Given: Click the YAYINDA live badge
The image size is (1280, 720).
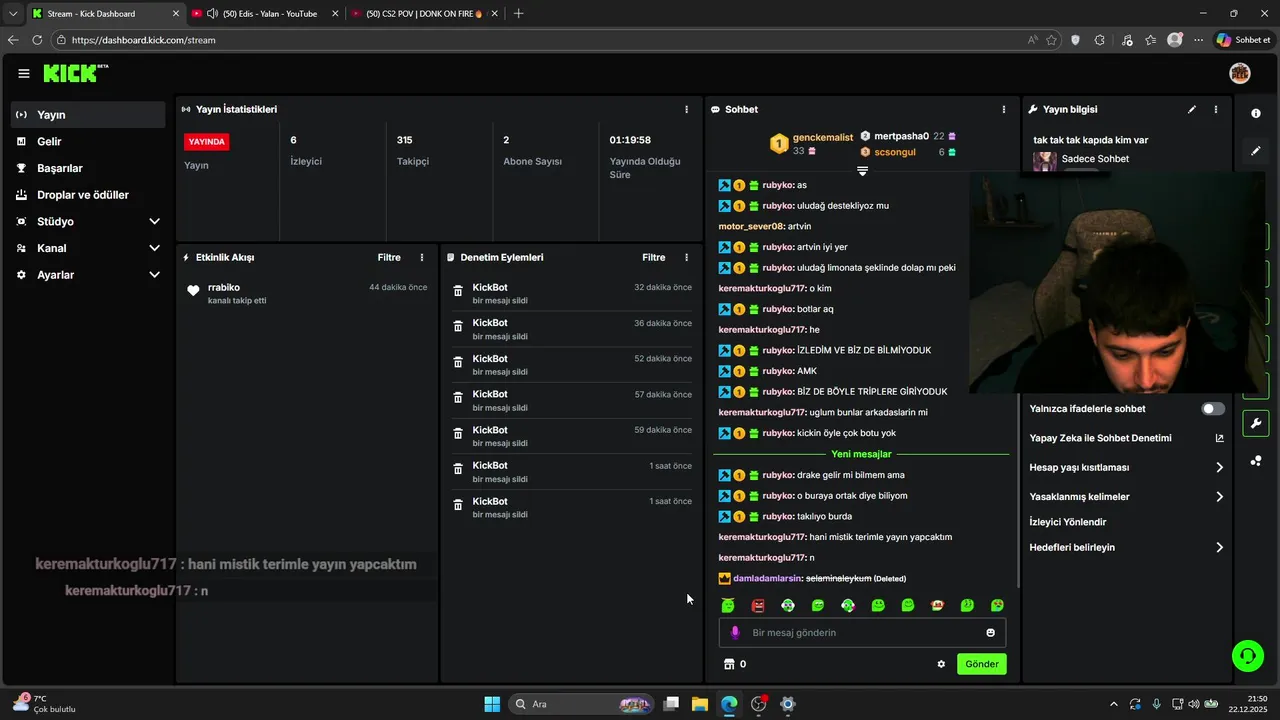Looking at the screenshot, I should pos(207,142).
